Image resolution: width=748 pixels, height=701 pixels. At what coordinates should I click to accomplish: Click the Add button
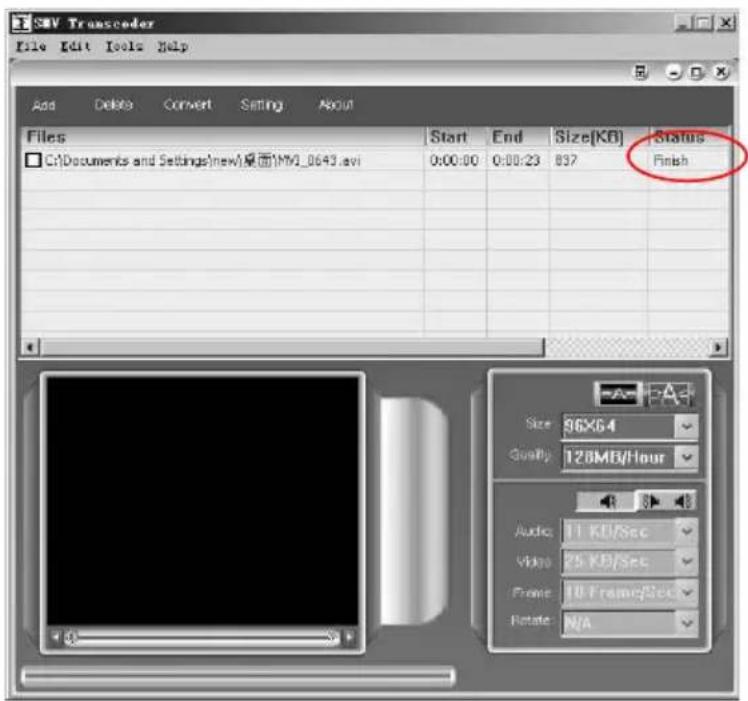tap(44, 105)
